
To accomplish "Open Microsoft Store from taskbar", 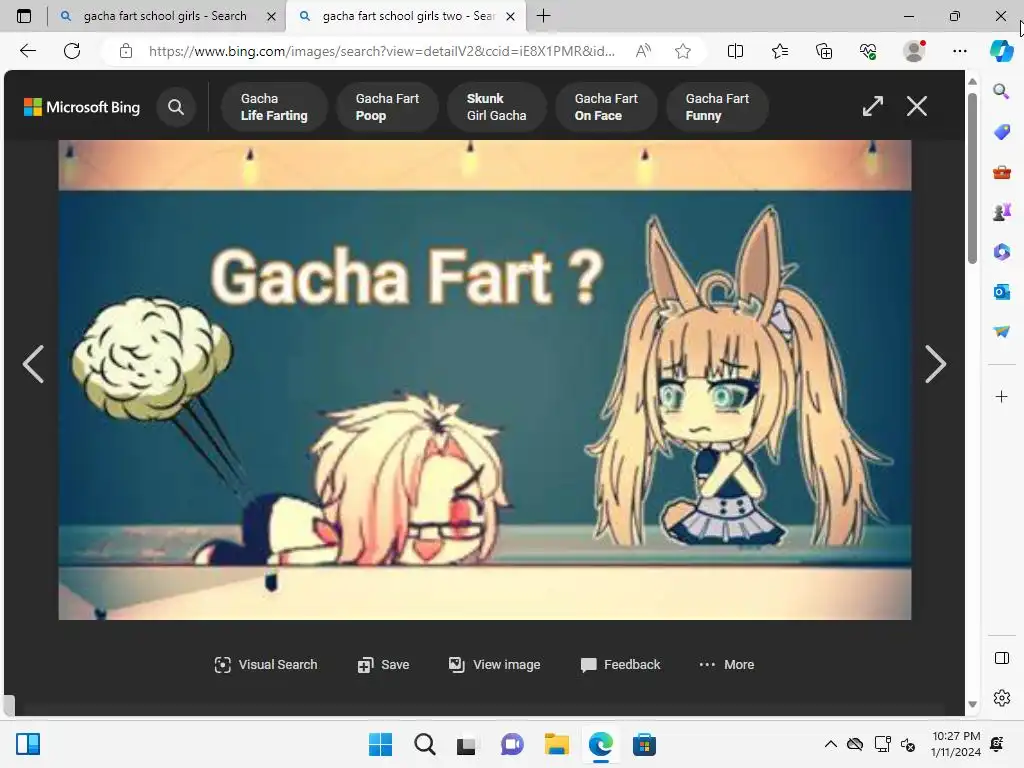I will tap(644, 744).
